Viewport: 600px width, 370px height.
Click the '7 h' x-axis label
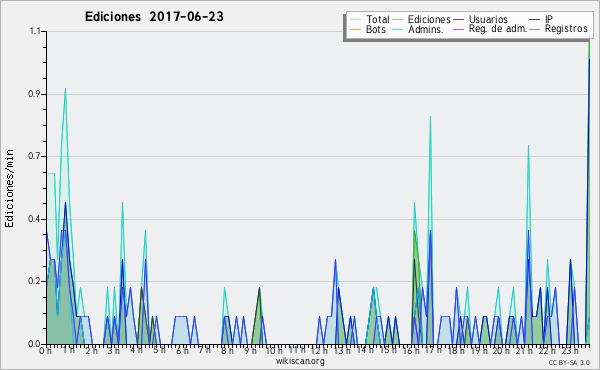tap(204, 349)
